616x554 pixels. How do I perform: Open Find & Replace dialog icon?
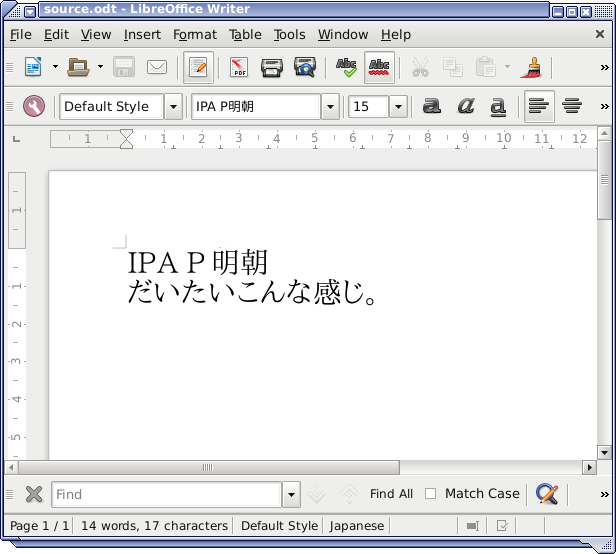547,494
